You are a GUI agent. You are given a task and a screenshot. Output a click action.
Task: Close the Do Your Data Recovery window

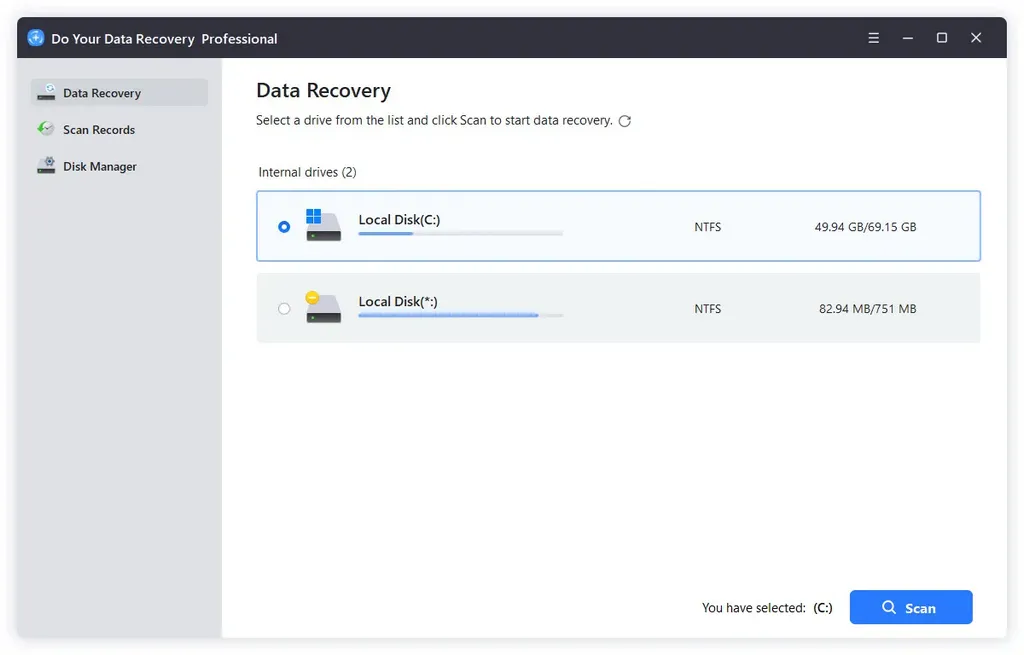(976, 38)
